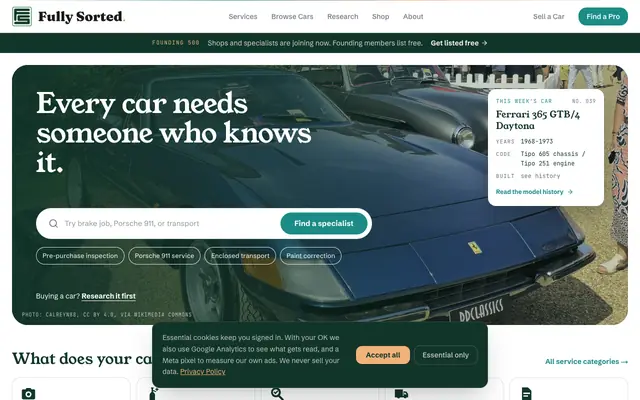Screen dimensions: 640x400
Task: Open the Privacy Policy link
Action: coord(202,371)
